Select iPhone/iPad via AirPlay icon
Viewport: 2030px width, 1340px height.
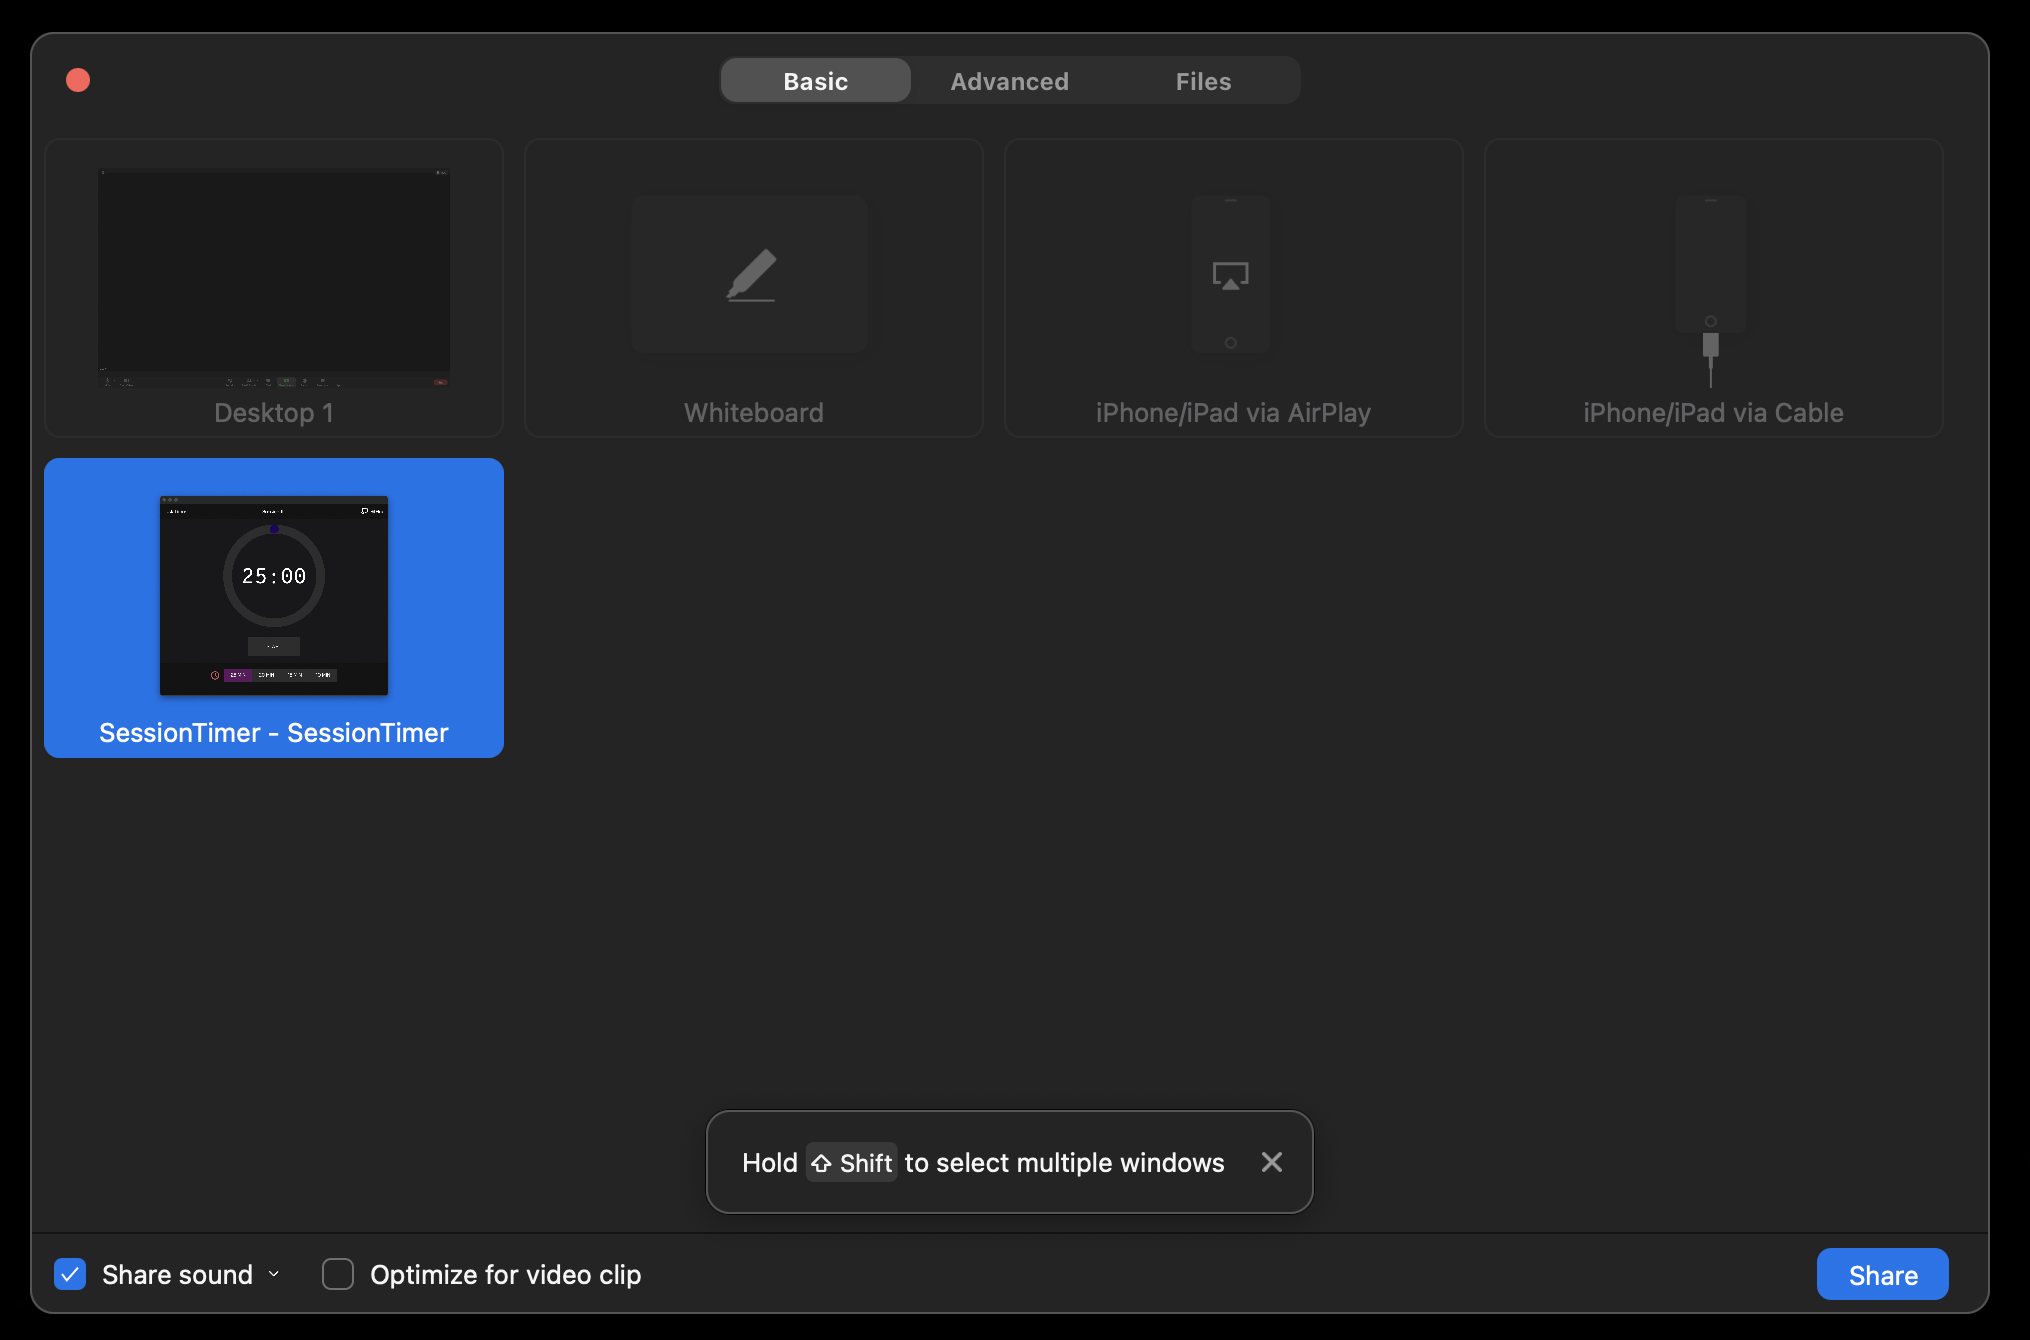pos(1230,275)
